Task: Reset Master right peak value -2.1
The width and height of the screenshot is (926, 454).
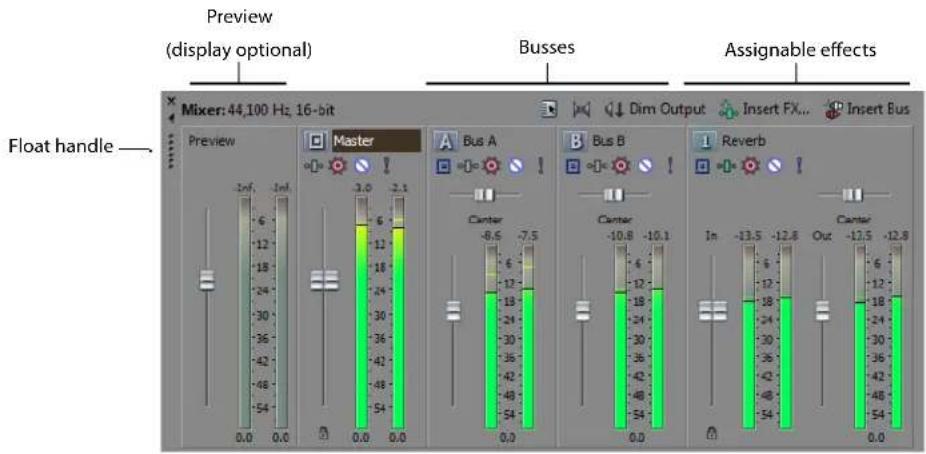Action: click(x=398, y=188)
